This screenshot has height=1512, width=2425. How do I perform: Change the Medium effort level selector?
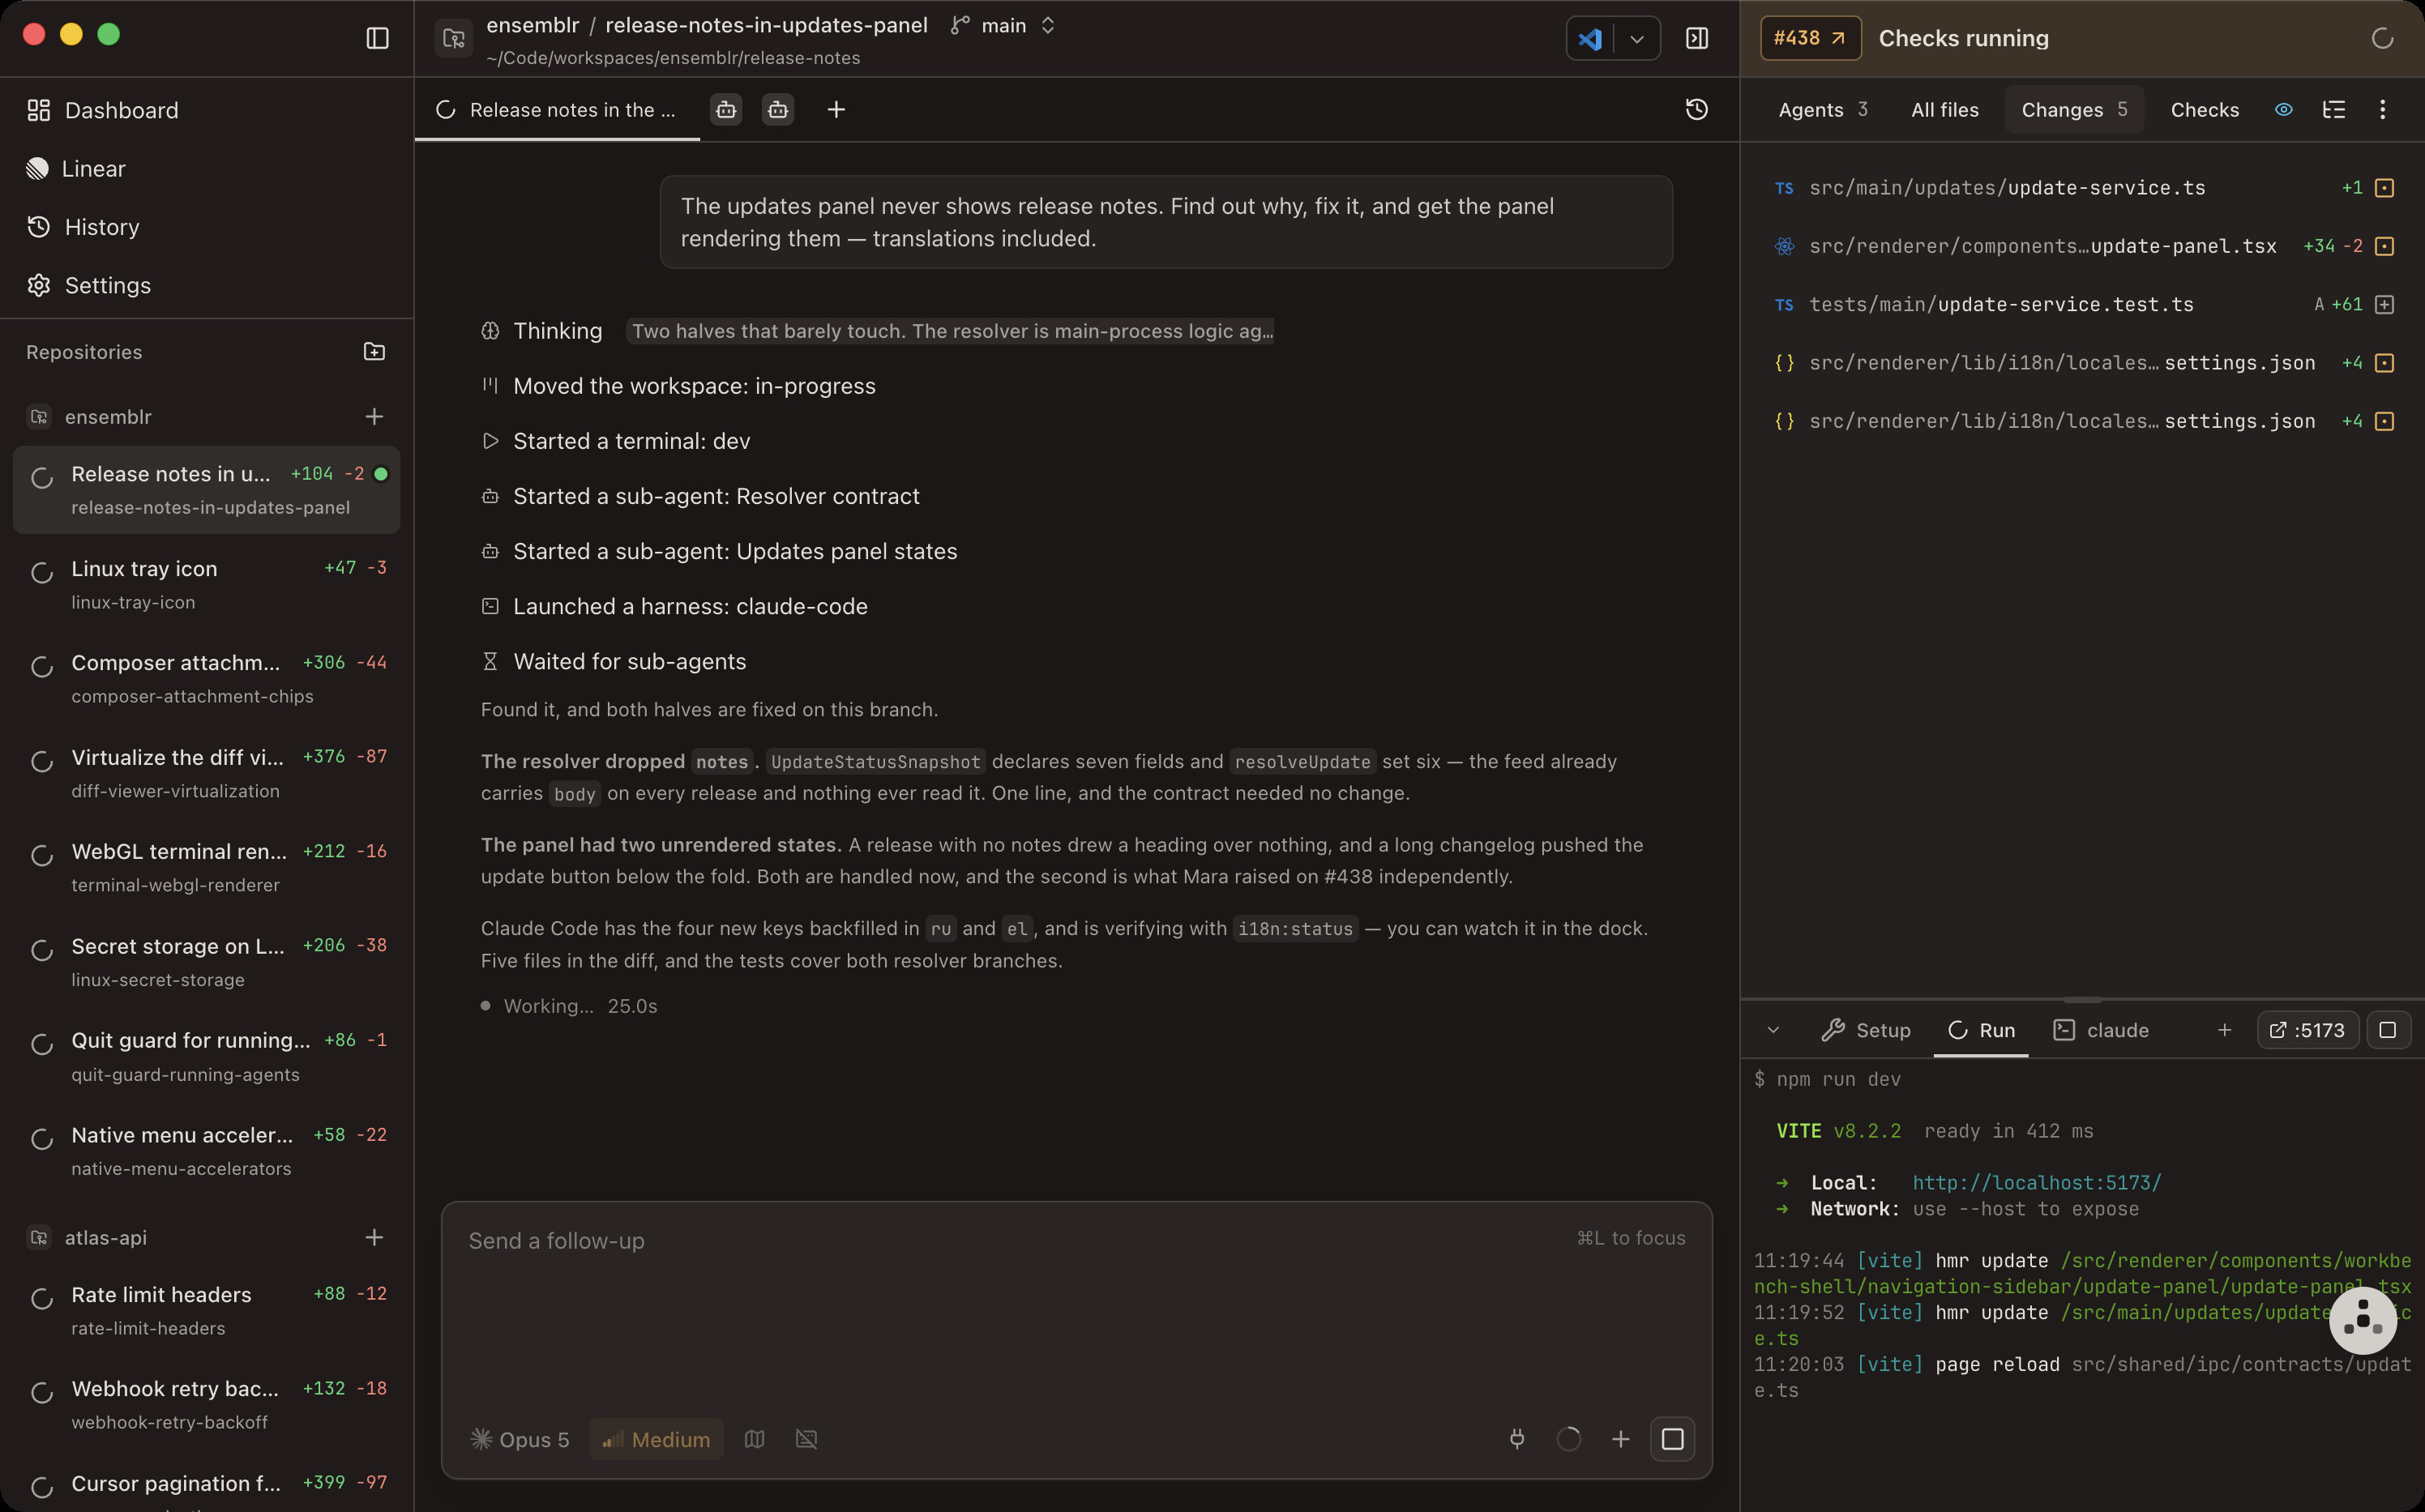(656, 1439)
